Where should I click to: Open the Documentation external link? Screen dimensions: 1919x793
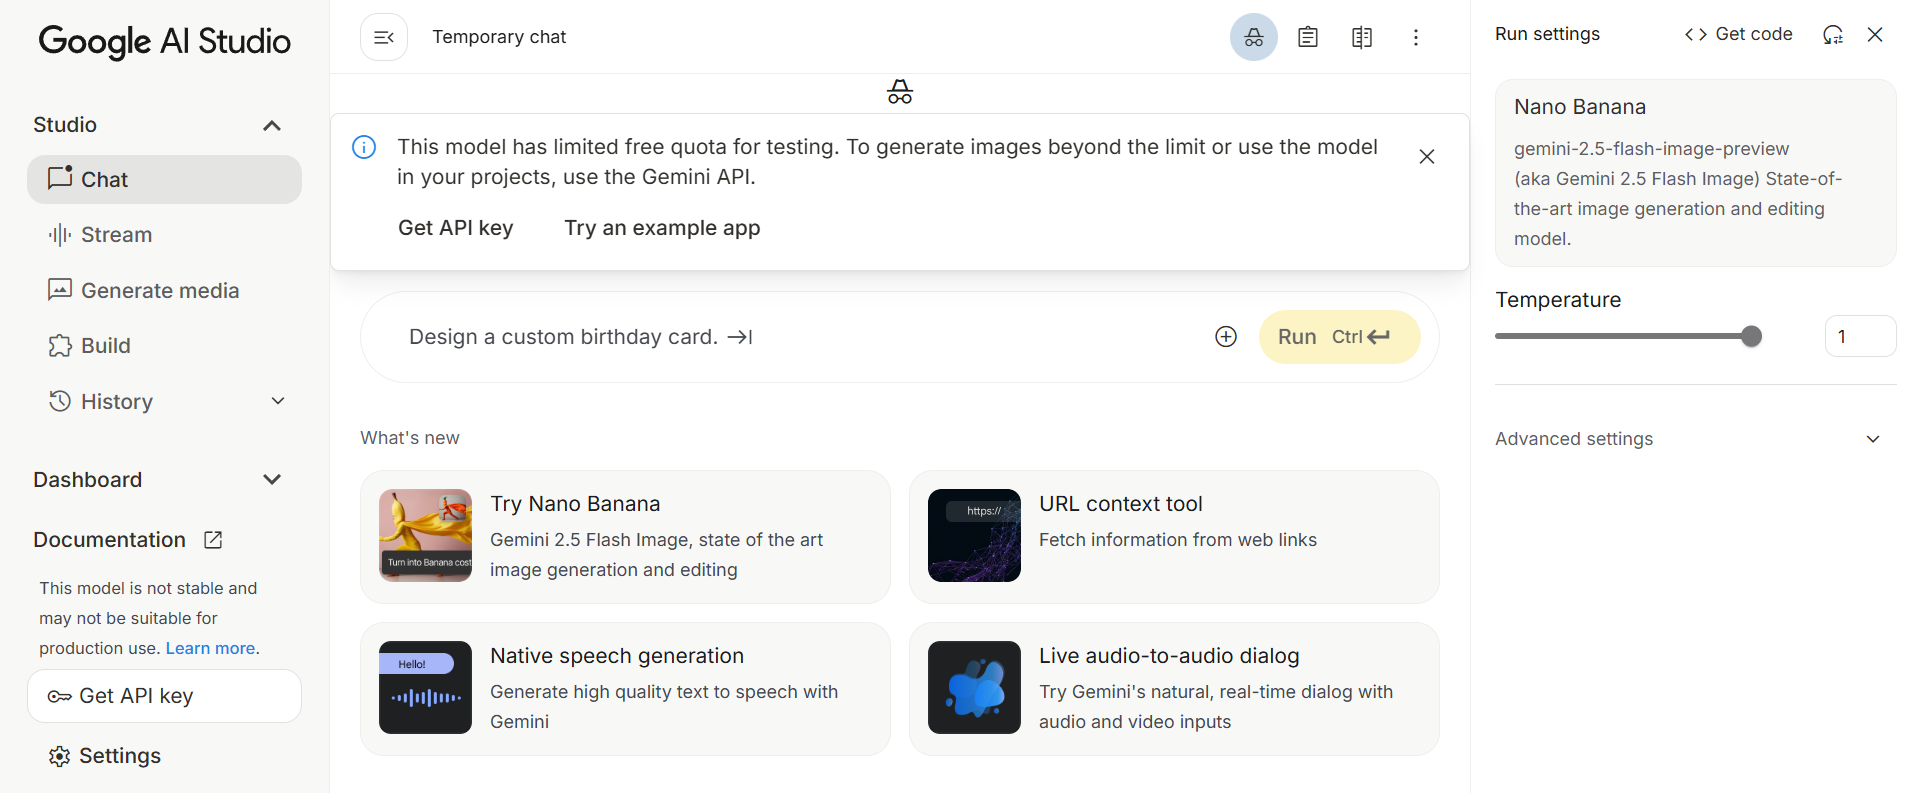pos(128,540)
